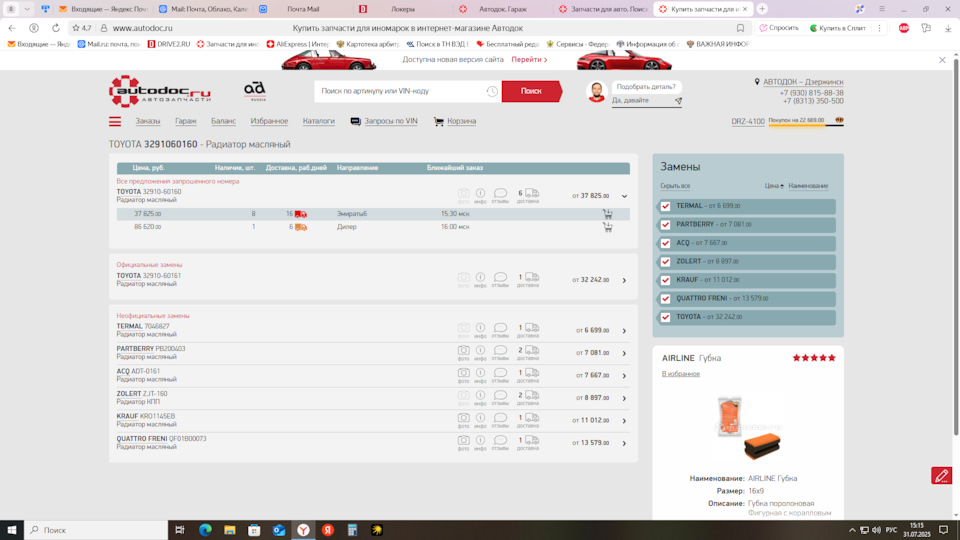
Task: Sort replacements by Цена
Action: (x=773, y=186)
